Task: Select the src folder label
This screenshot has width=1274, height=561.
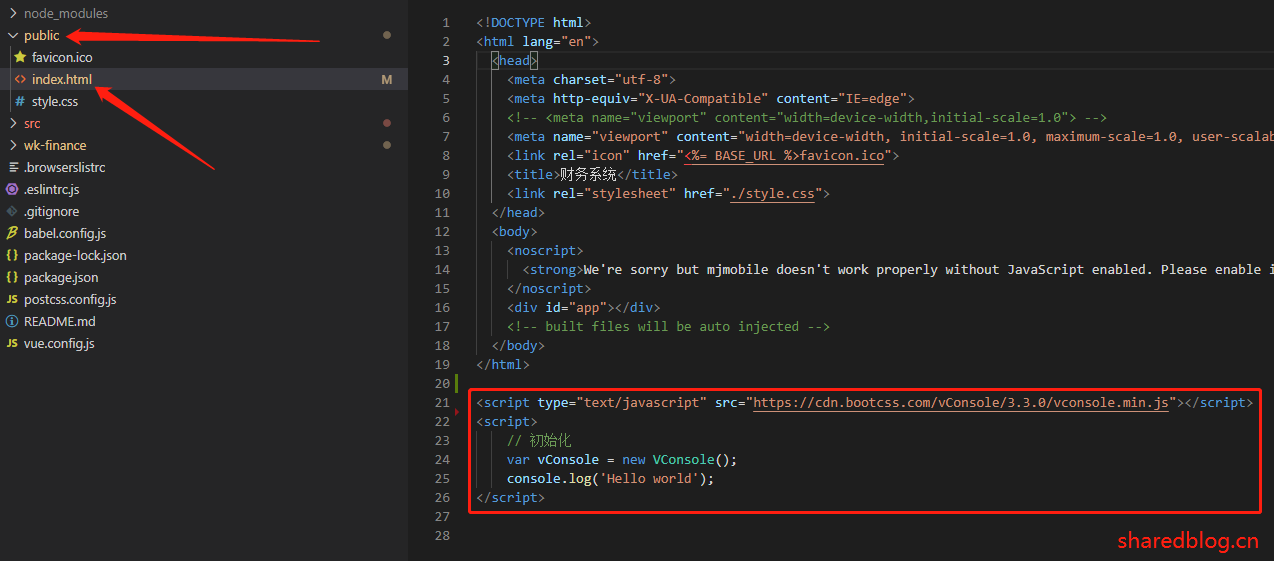Action: 32,123
